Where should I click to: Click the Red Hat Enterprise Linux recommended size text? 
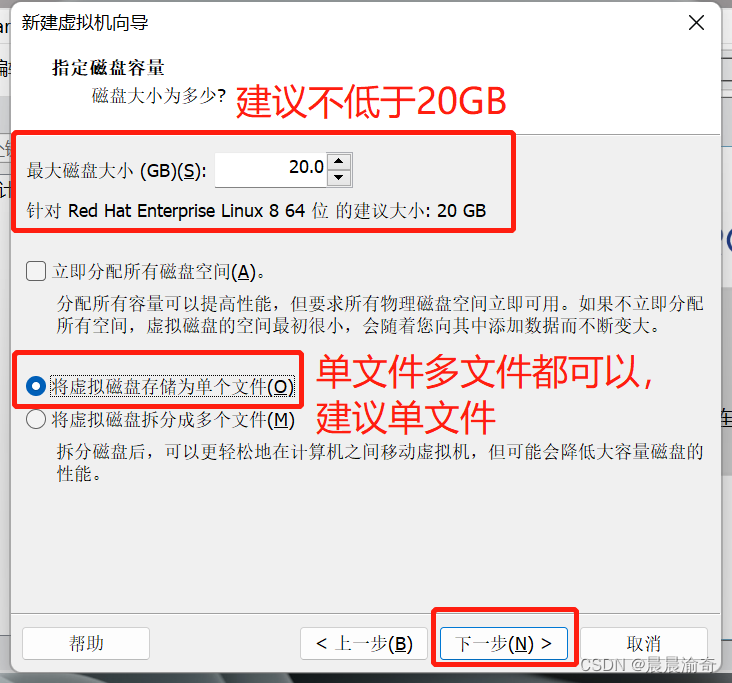(x=256, y=211)
